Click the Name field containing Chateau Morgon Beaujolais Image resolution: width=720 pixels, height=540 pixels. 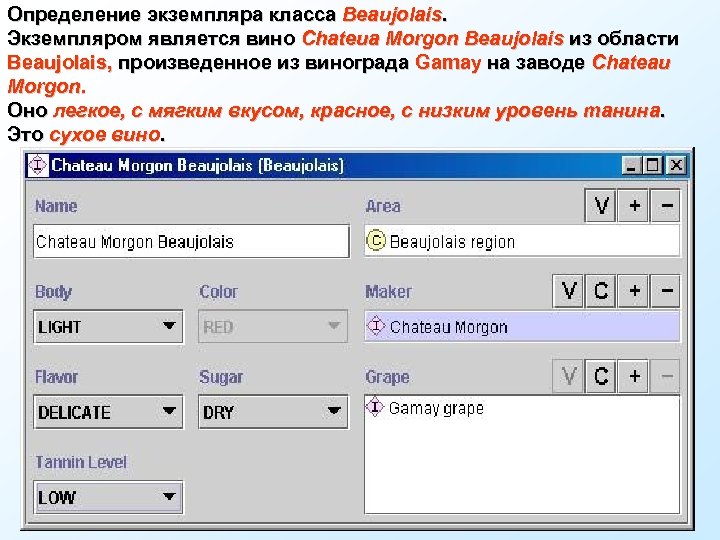[191, 241]
